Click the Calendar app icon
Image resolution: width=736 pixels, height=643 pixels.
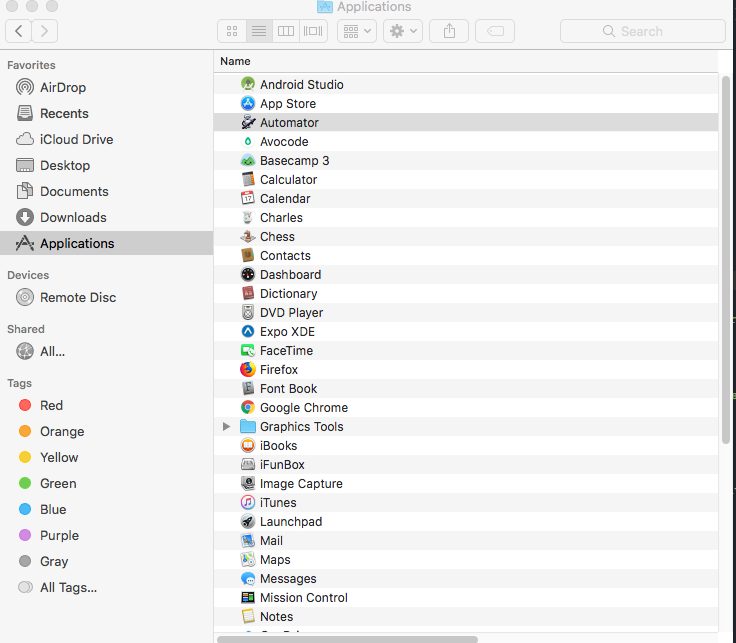pyautogui.click(x=247, y=199)
